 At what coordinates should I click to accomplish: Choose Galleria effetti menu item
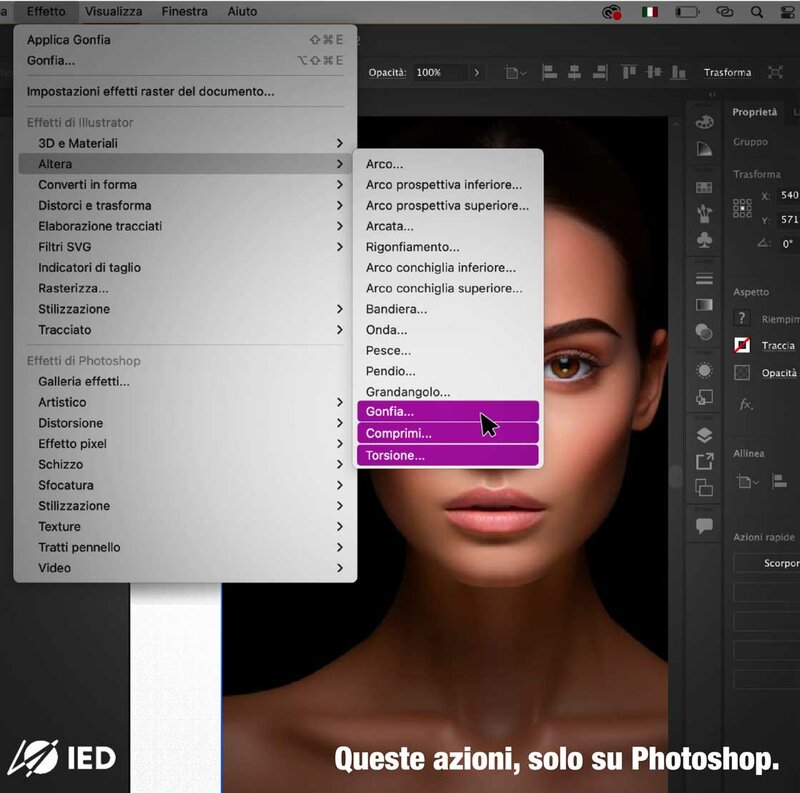[186, 382]
